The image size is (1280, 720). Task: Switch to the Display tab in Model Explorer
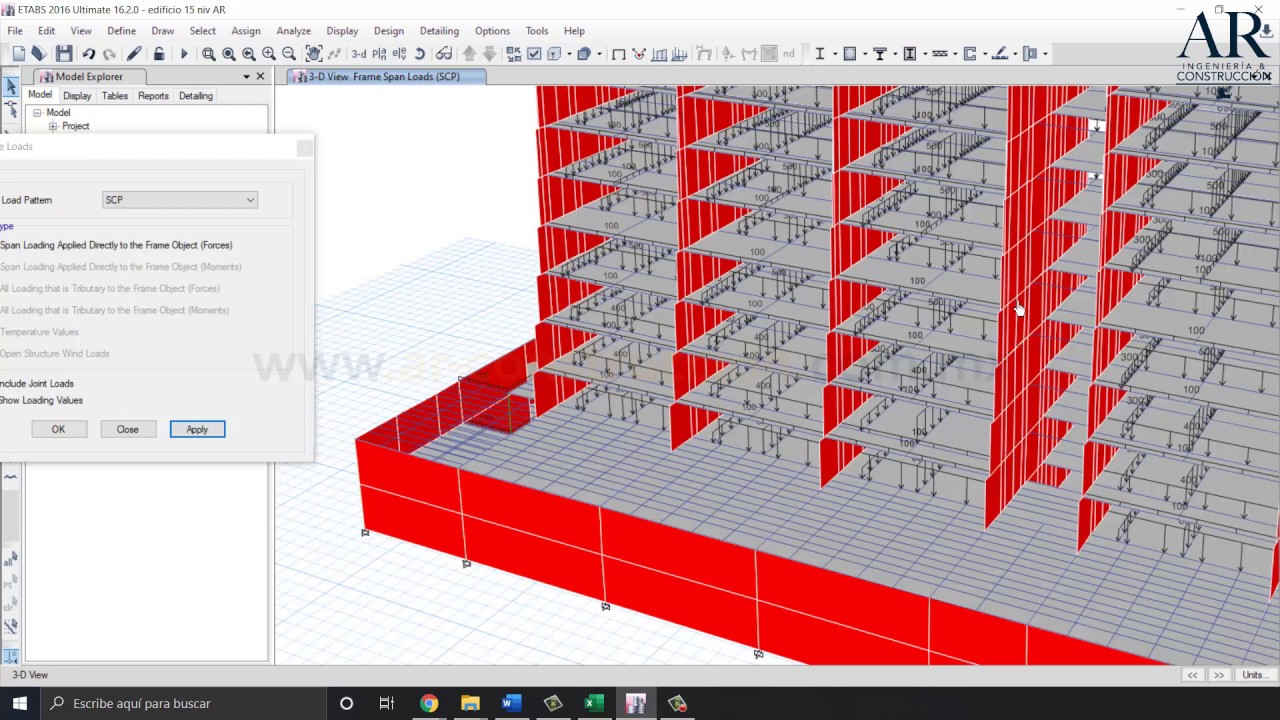[77, 96]
